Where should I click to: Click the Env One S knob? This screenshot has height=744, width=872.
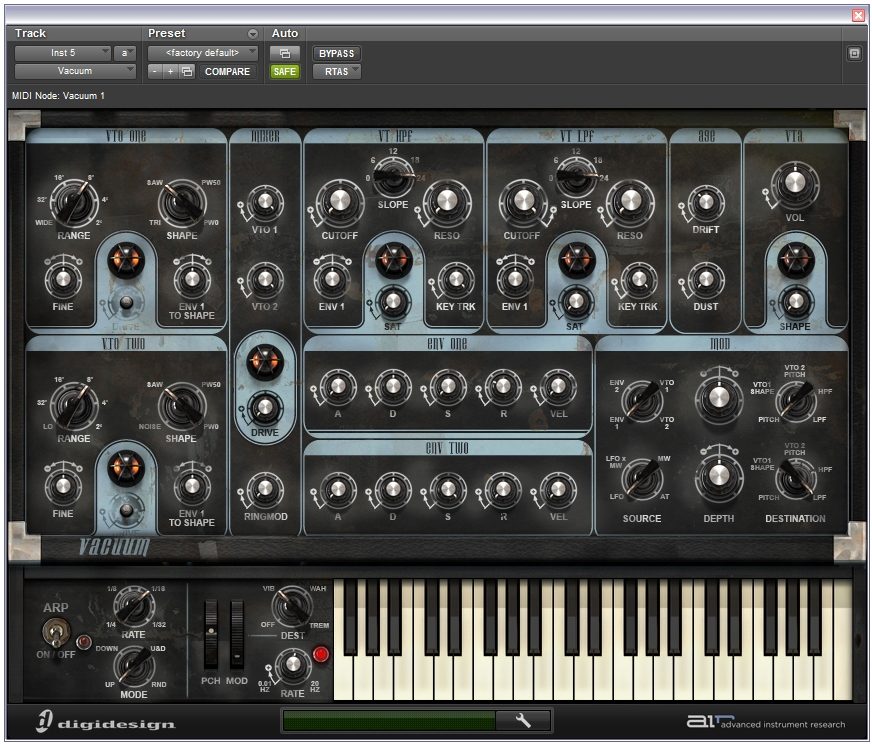[x=448, y=386]
